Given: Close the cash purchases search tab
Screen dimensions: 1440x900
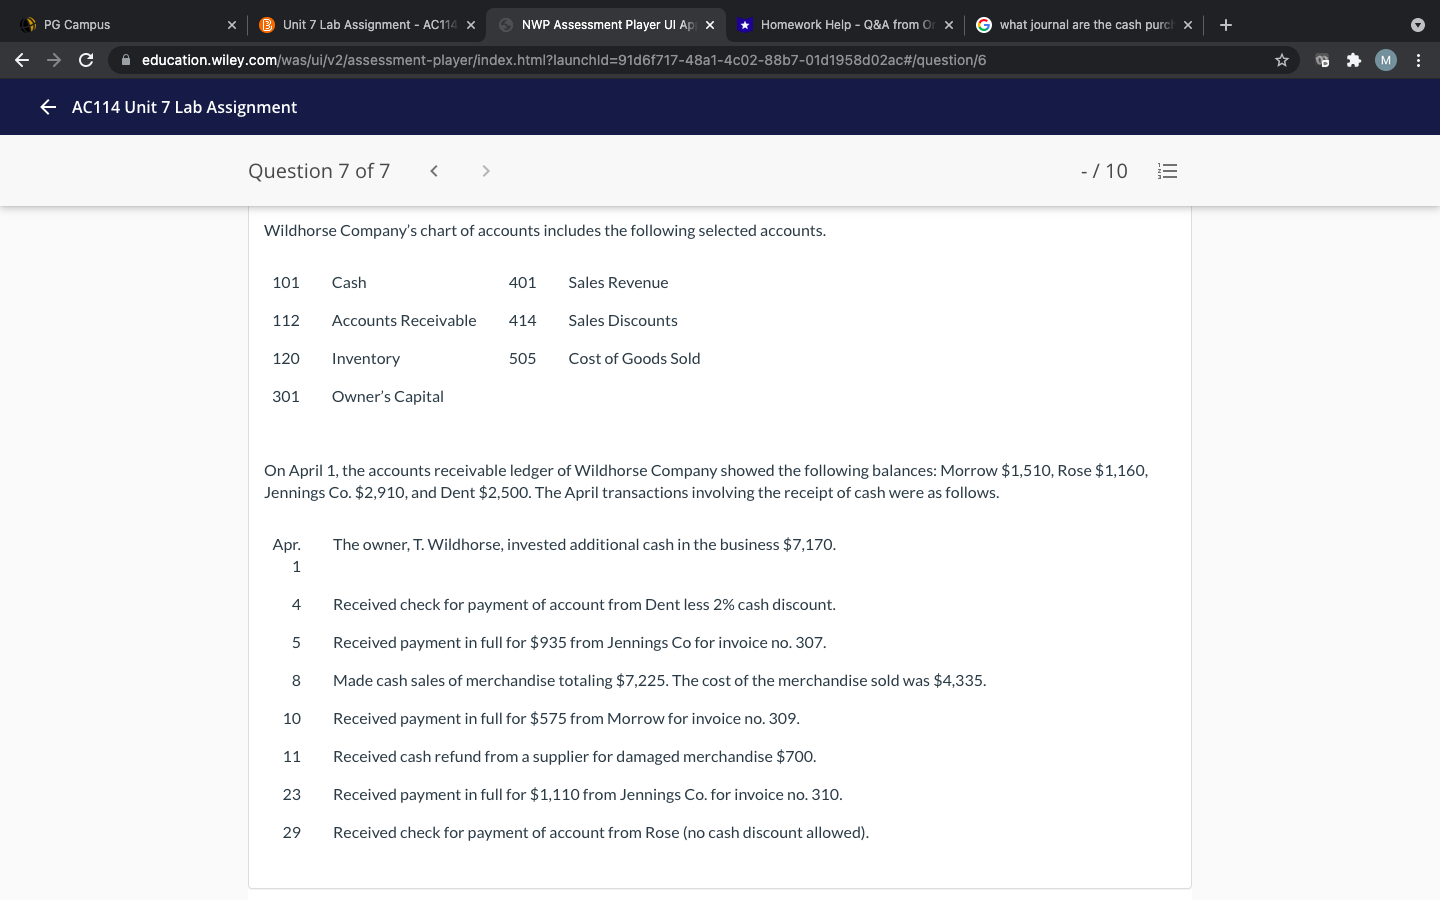Looking at the screenshot, I should click(1187, 24).
